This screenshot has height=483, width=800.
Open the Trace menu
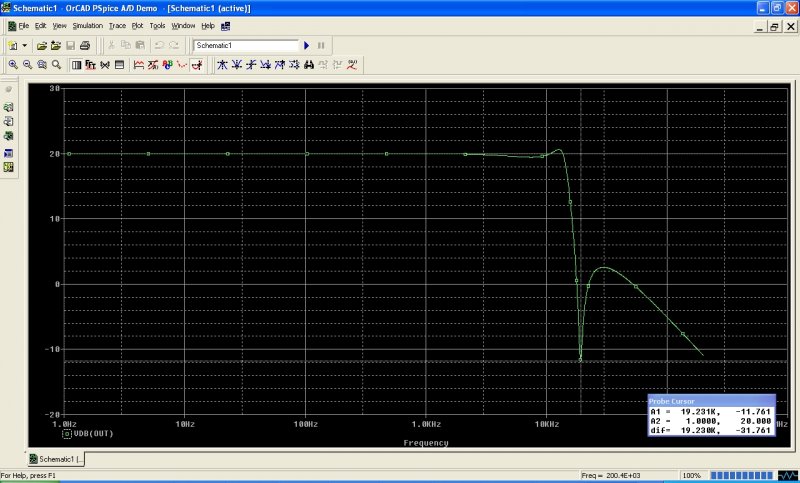pyautogui.click(x=117, y=26)
